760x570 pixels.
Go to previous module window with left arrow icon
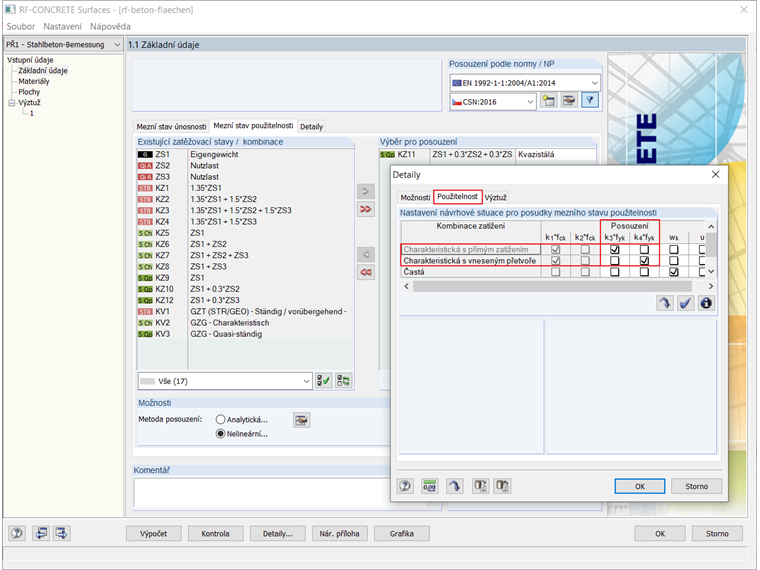[41, 533]
